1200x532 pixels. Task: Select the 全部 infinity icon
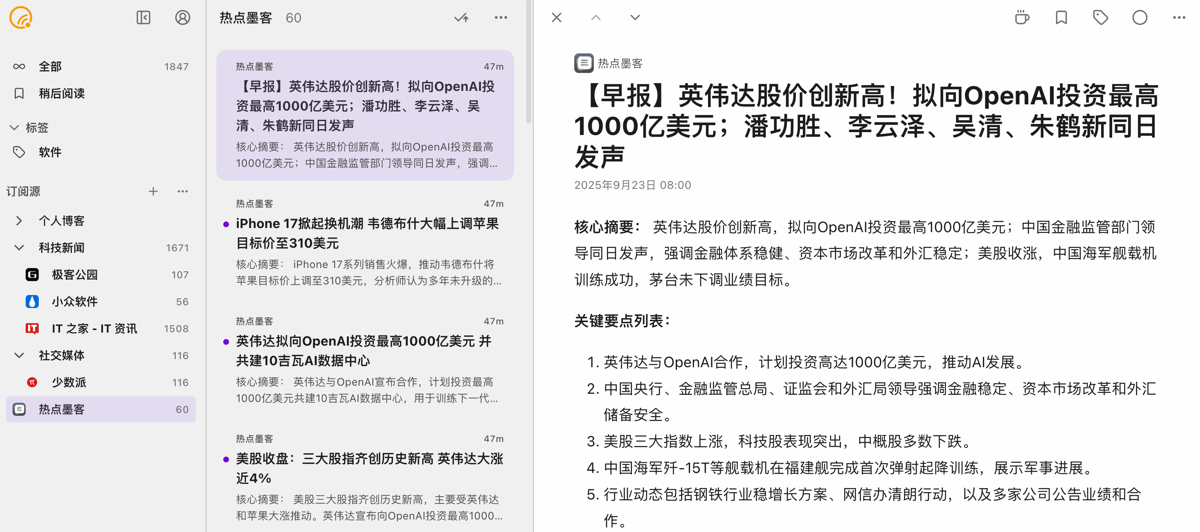[19, 66]
